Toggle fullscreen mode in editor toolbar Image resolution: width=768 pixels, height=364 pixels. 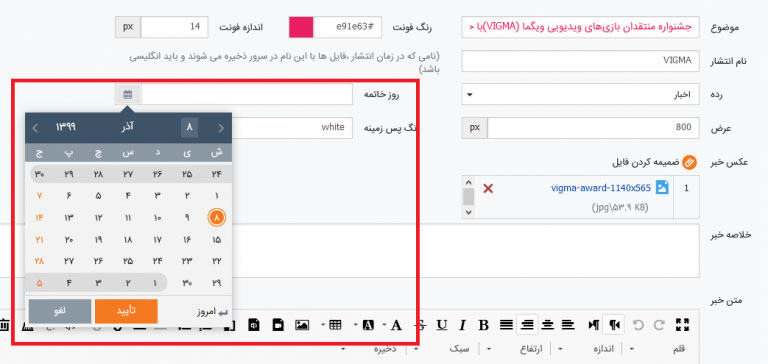[x=682, y=324]
